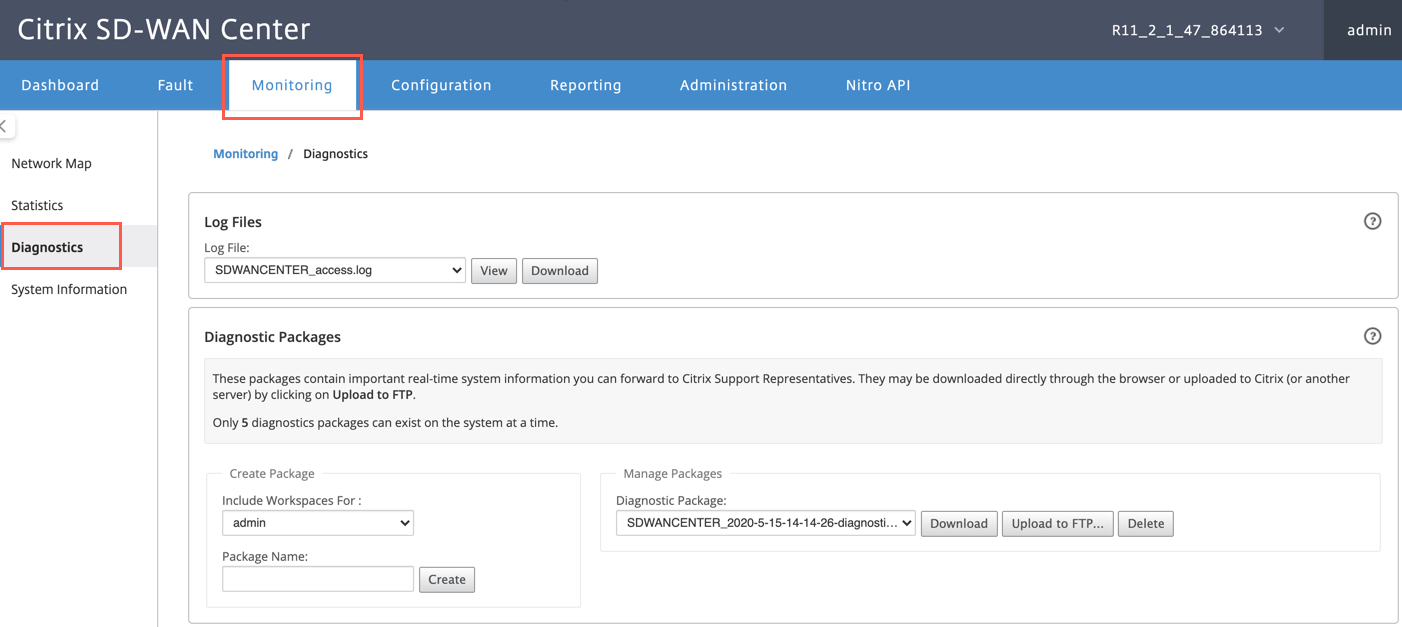
Task: Focus the Package Name input field
Action: (x=318, y=578)
